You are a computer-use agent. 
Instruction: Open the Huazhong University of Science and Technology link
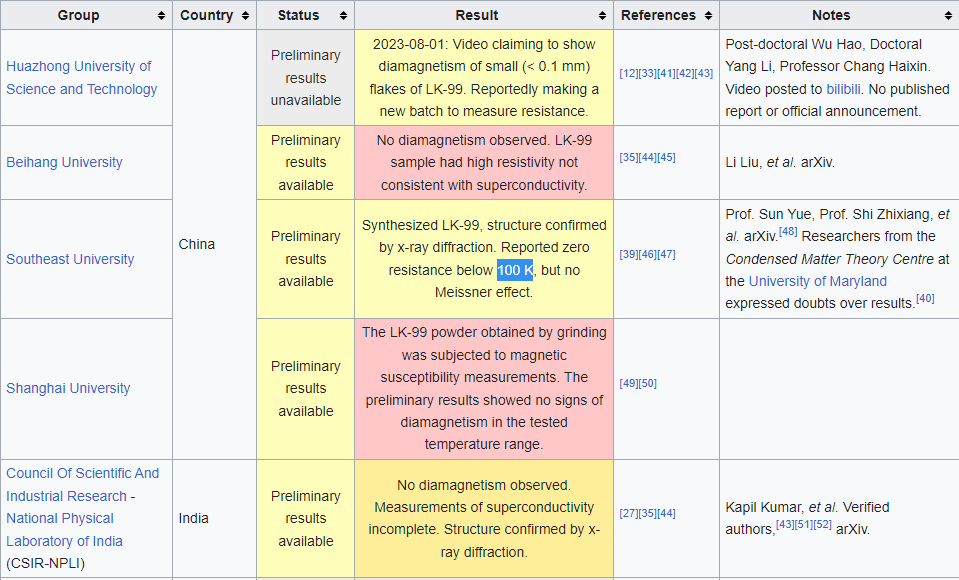(x=81, y=78)
